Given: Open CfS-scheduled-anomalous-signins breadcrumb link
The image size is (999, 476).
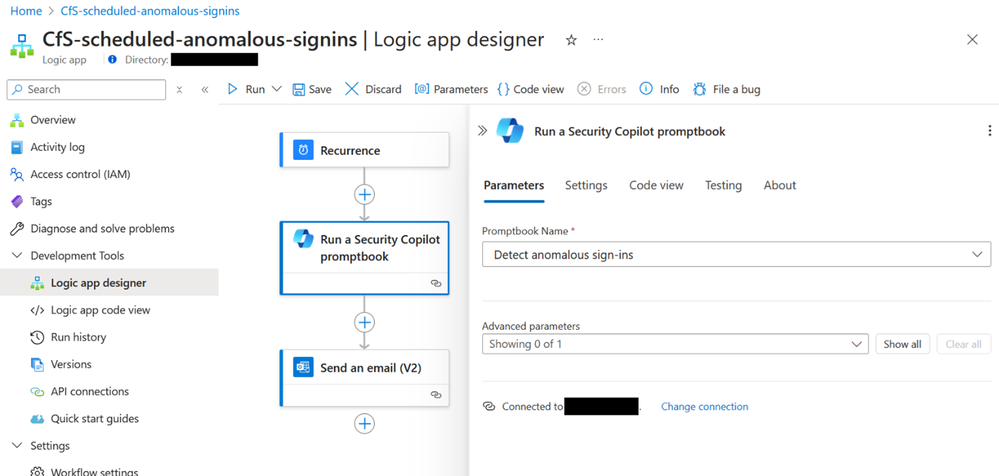Looking at the screenshot, I should (150, 11).
